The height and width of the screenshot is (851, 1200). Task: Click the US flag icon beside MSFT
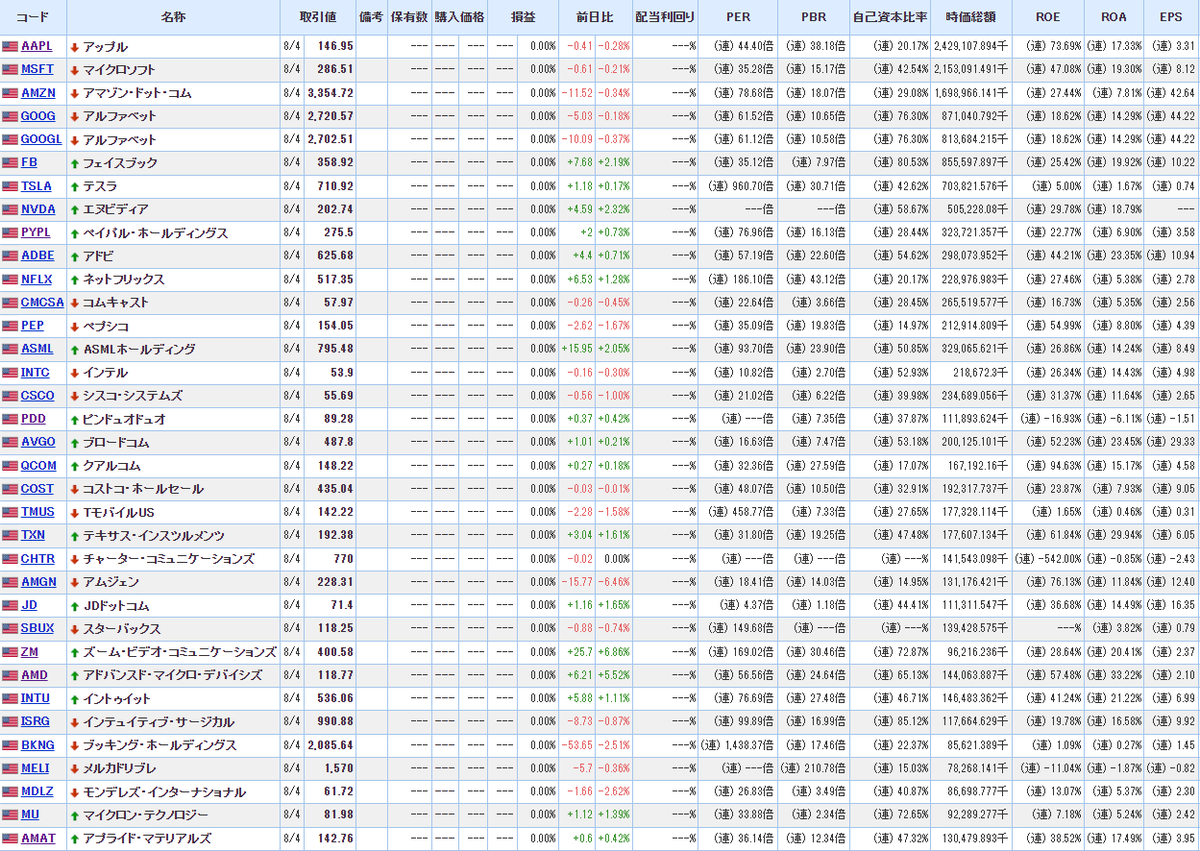click(x=10, y=69)
